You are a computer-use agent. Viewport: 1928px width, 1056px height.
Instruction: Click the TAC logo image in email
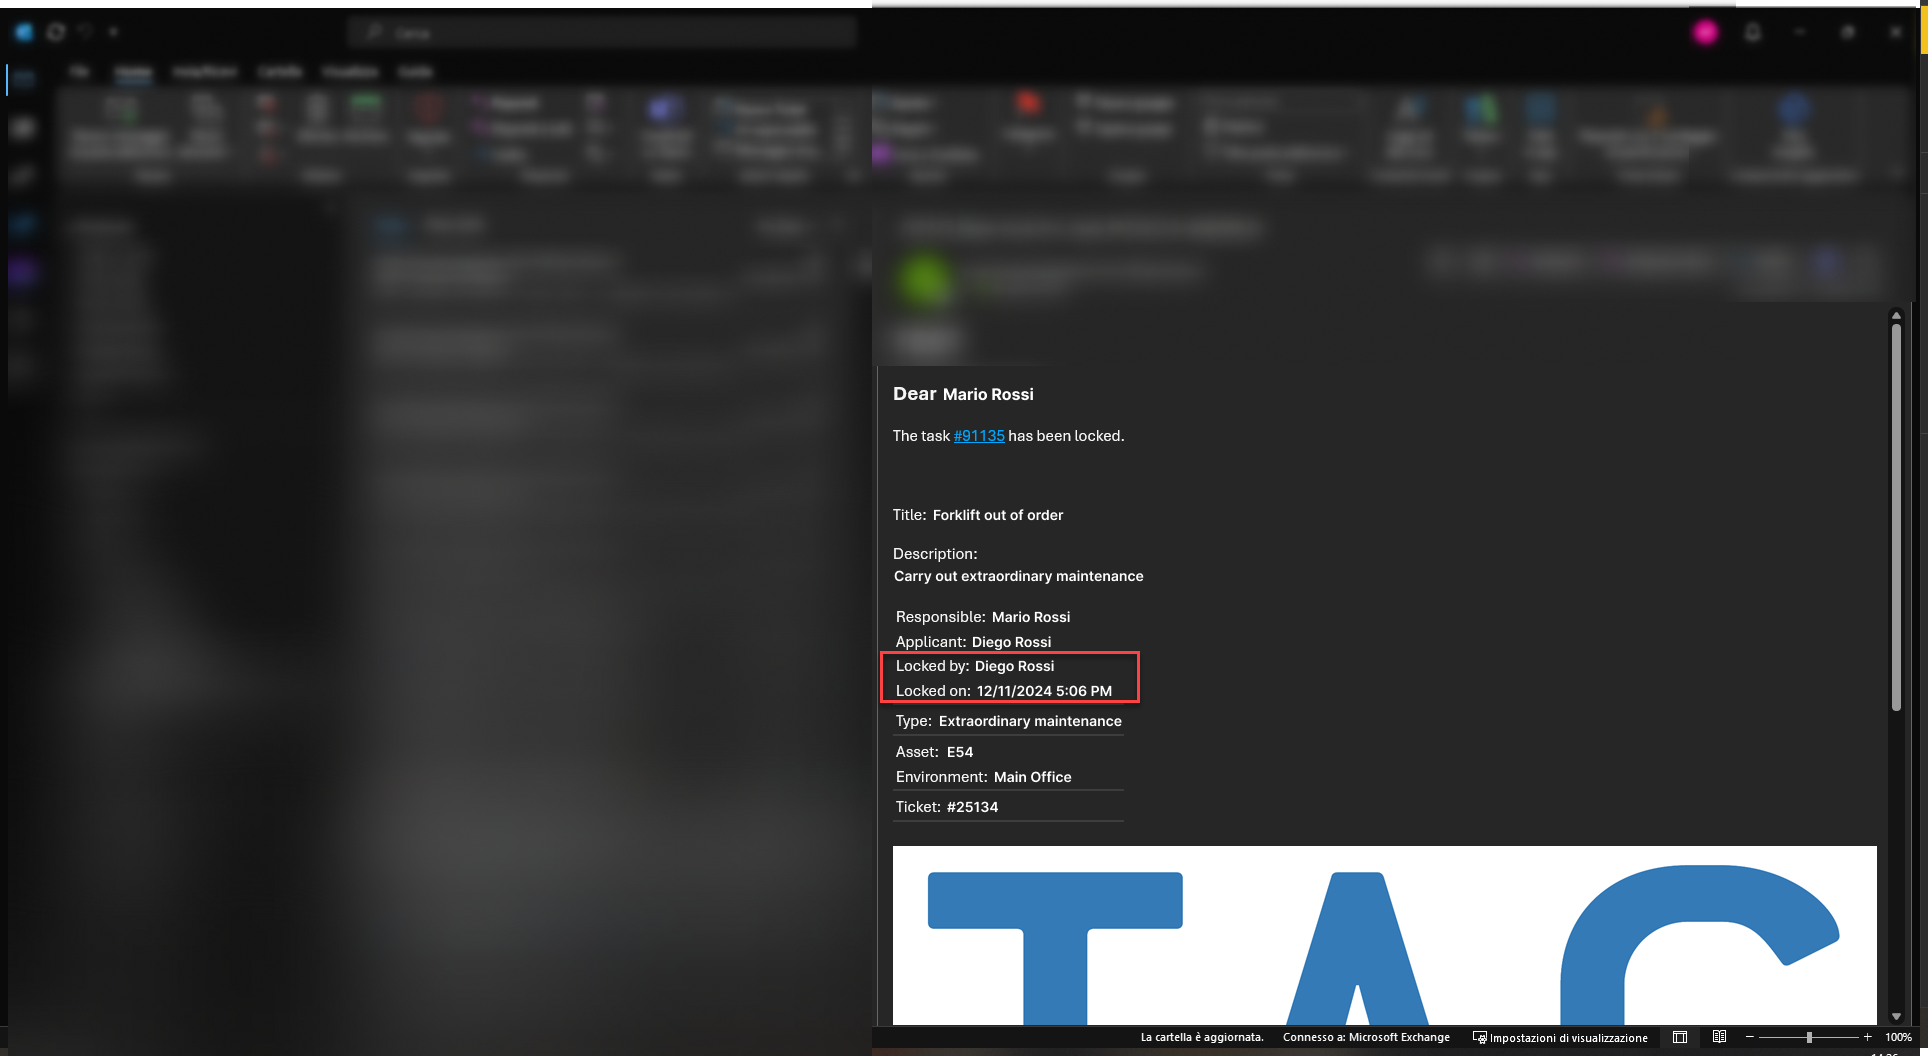[1384, 935]
